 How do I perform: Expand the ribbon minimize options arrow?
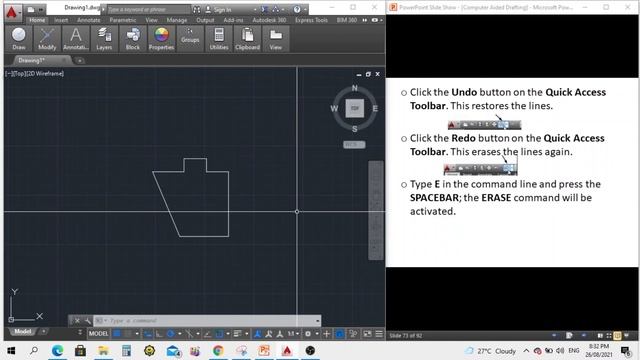pos(381,20)
